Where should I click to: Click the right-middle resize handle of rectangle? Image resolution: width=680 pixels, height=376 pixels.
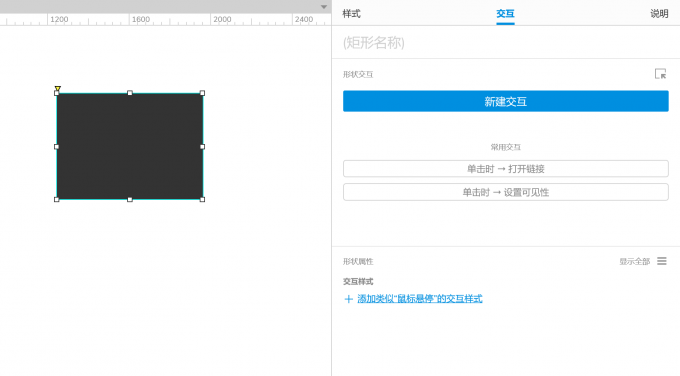pos(202,147)
